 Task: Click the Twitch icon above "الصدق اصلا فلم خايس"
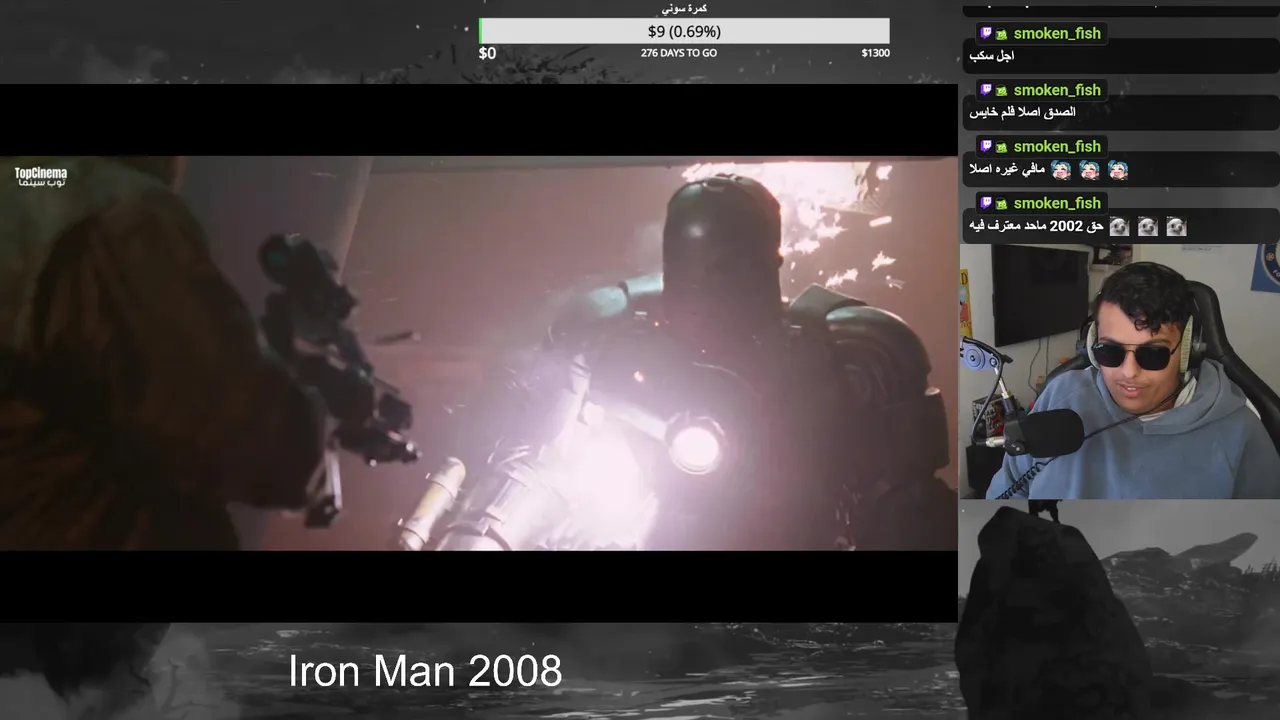[986, 90]
